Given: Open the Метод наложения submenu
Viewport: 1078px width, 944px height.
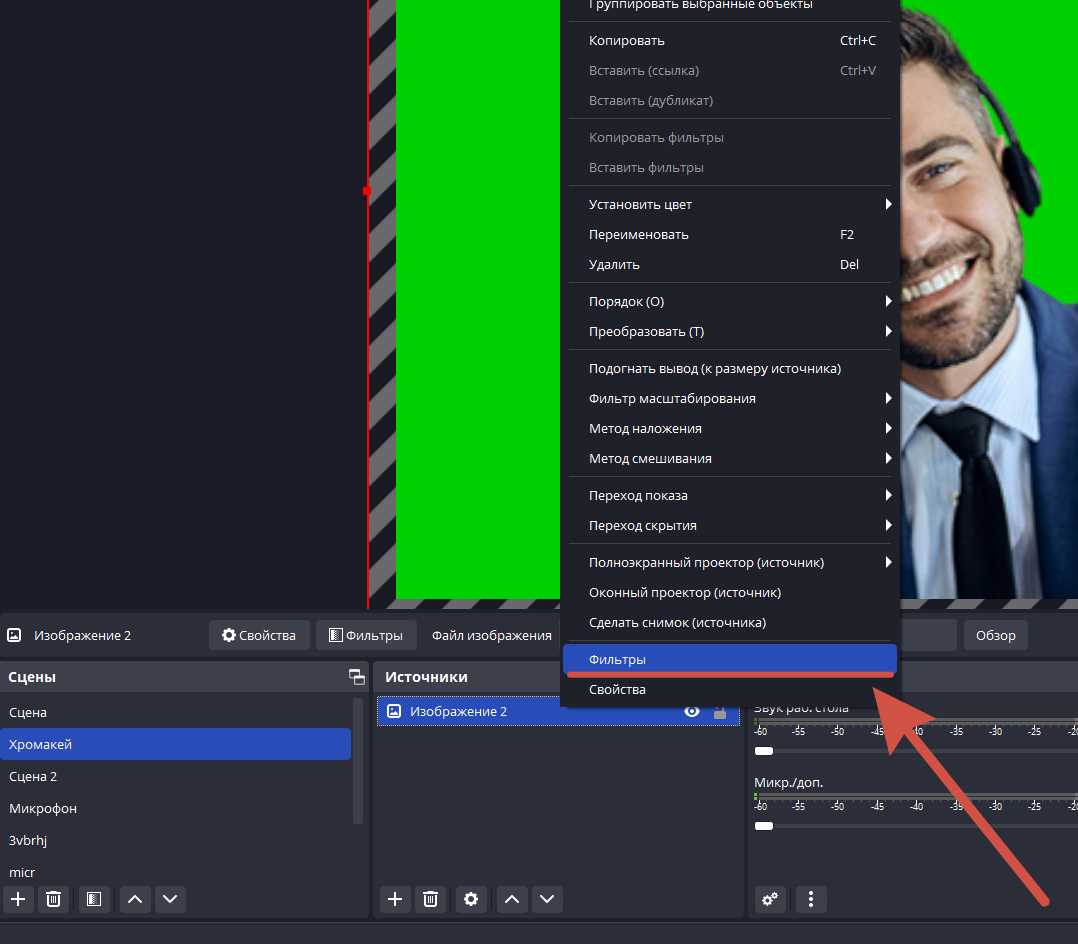Looking at the screenshot, I should pyautogui.click(x=730, y=428).
